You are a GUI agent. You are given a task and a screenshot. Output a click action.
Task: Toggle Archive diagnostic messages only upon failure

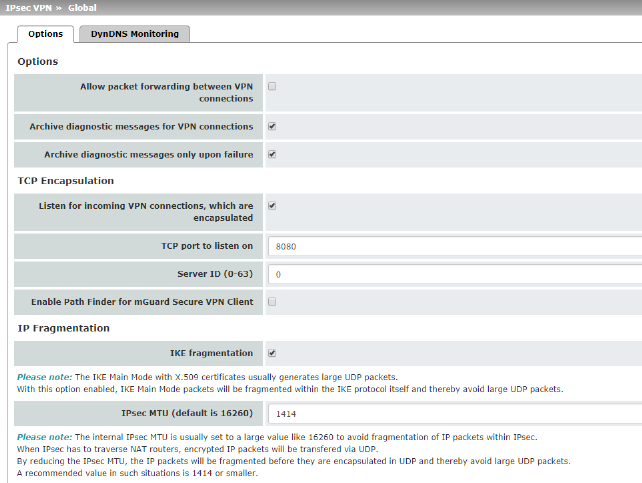[272, 154]
